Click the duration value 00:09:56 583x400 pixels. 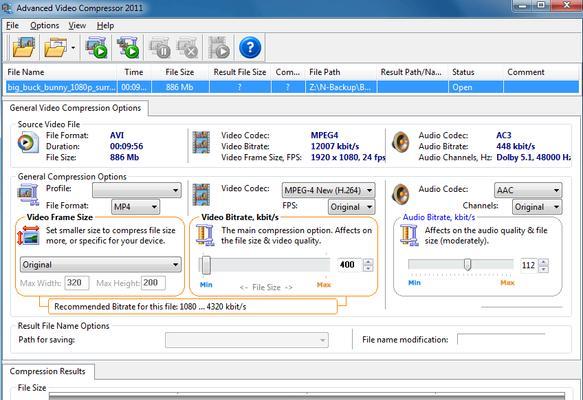click(x=126, y=146)
